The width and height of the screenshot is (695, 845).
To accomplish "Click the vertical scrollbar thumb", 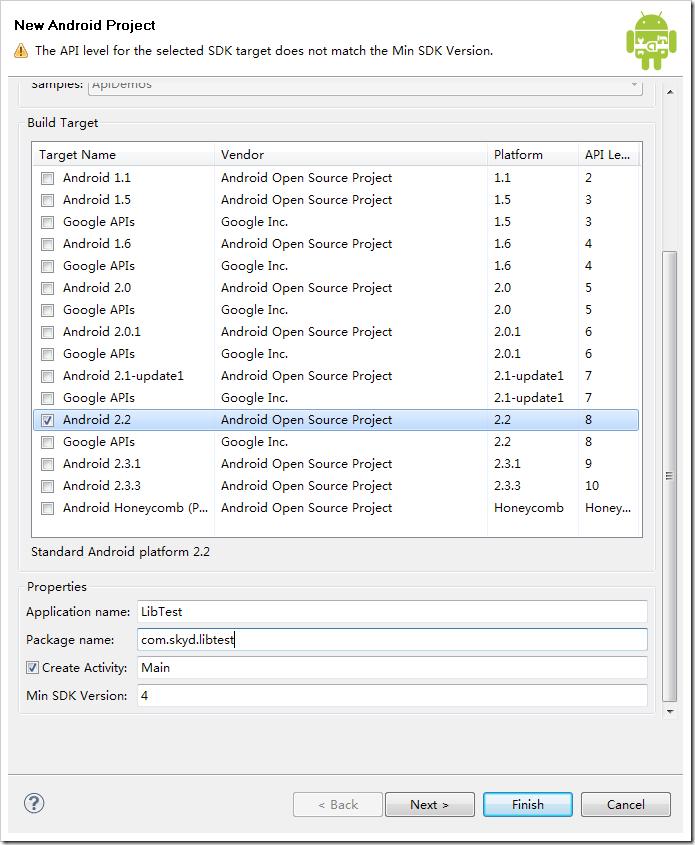I will tap(670, 476).
